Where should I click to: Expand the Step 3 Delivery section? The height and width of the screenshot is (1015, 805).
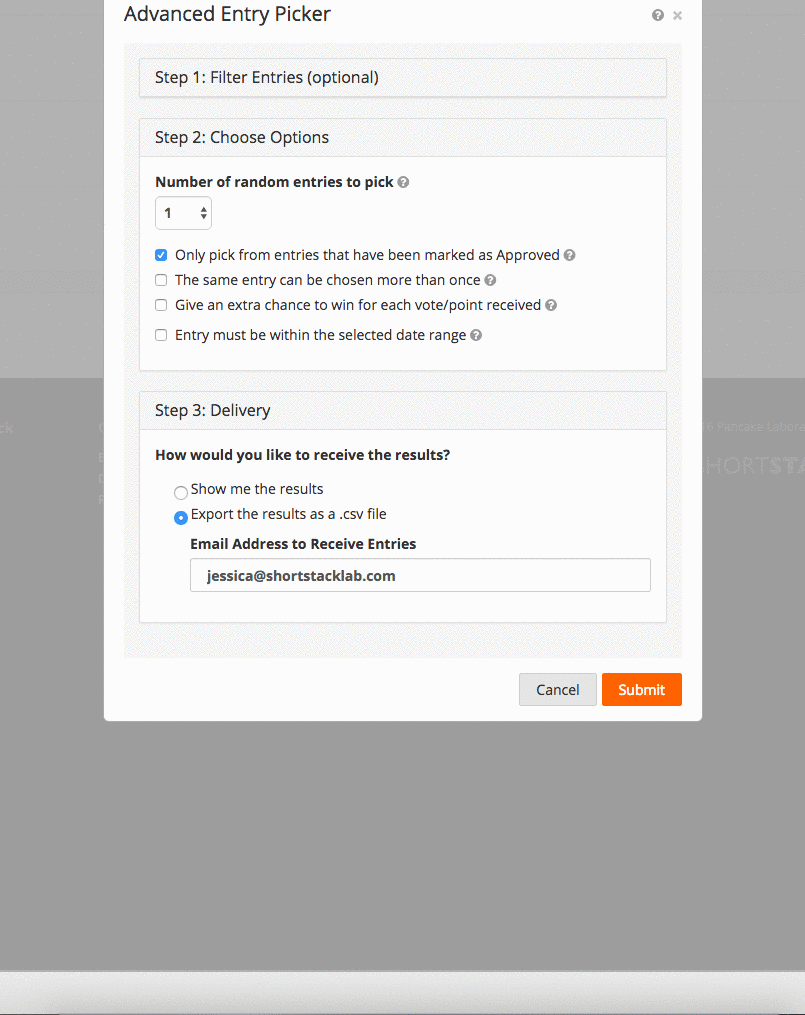click(x=403, y=410)
